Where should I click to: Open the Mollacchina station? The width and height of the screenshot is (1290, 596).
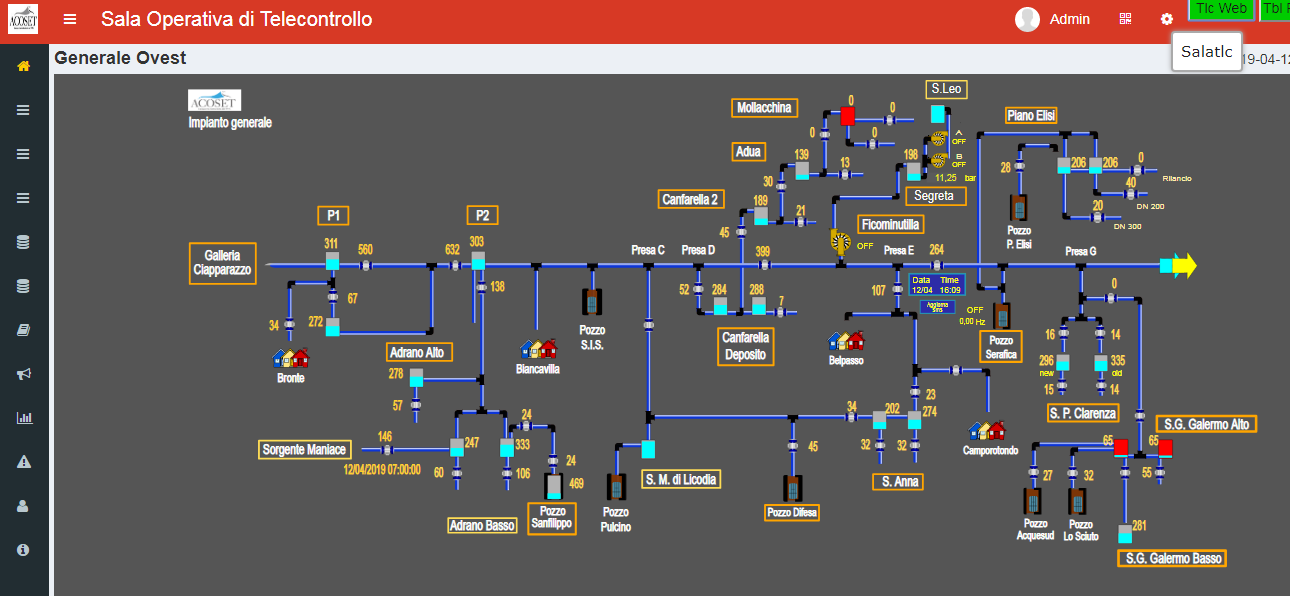pos(764,108)
